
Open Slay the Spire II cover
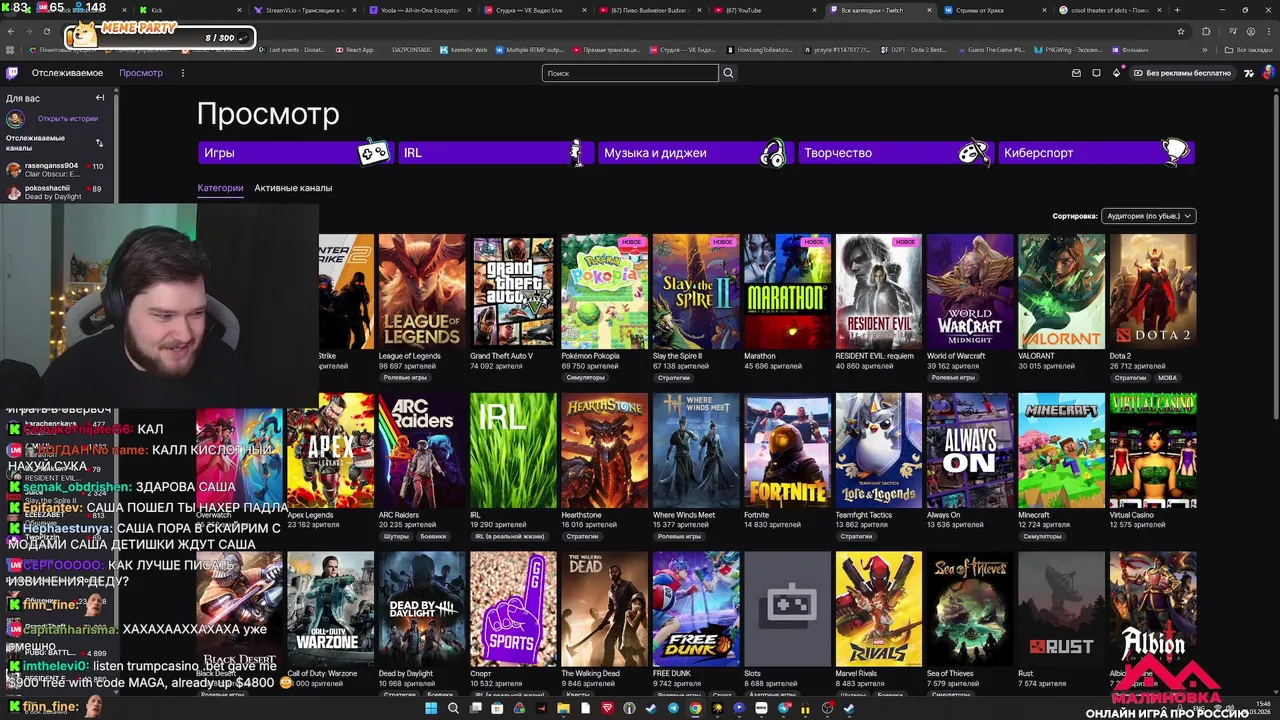point(696,292)
